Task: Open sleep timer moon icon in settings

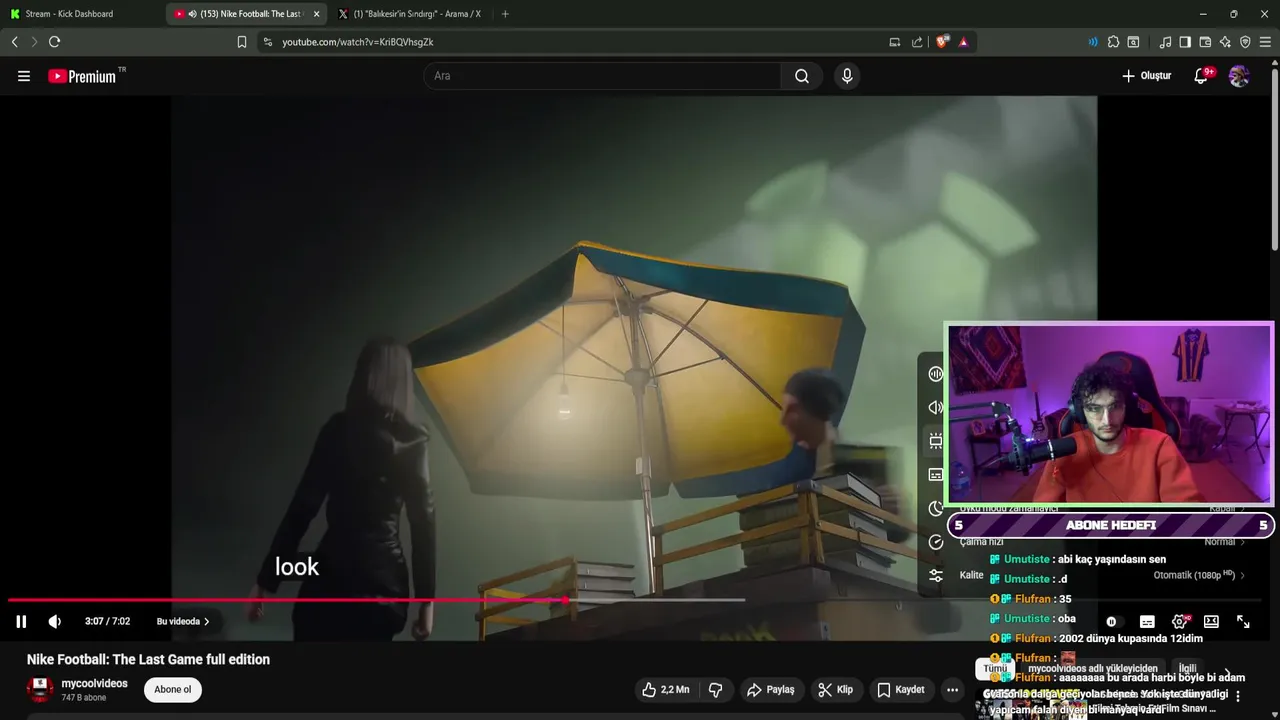Action: pyautogui.click(x=936, y=508)
